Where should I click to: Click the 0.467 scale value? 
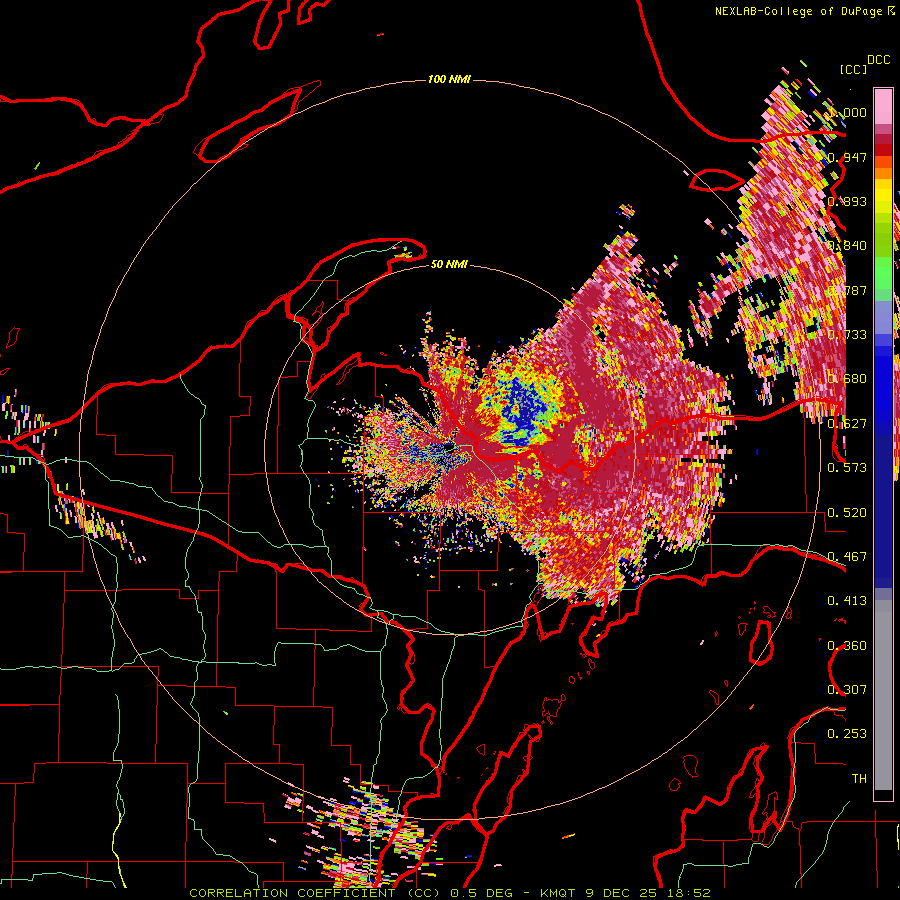(x=847, y=557)
